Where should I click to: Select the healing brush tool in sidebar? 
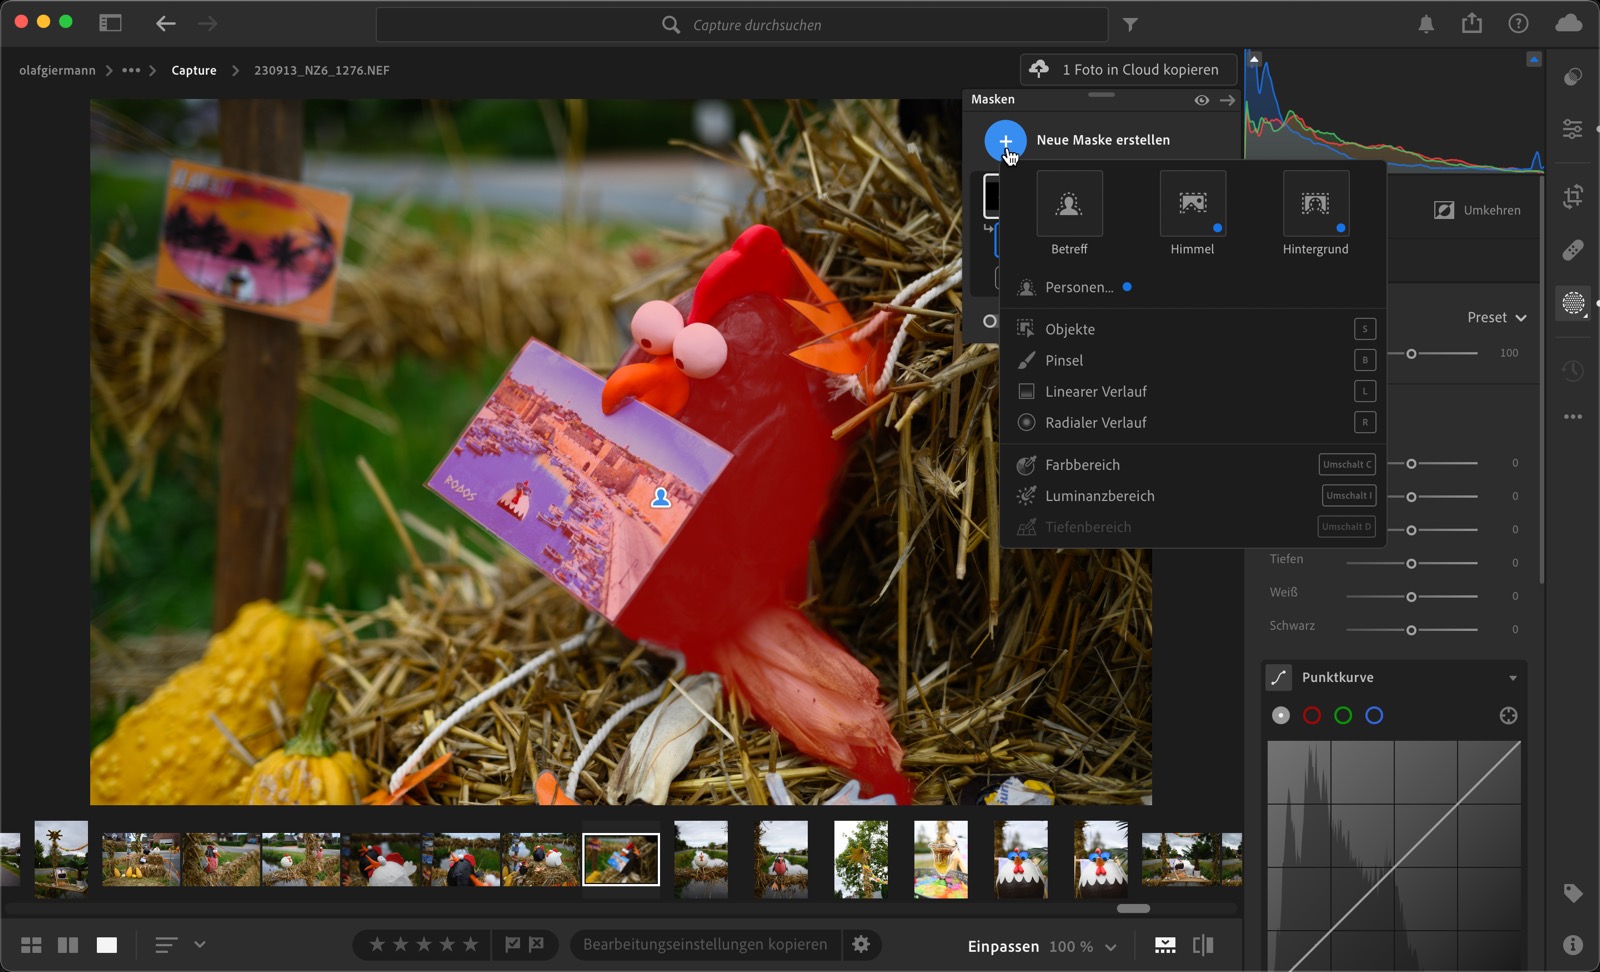point(1573,249)
